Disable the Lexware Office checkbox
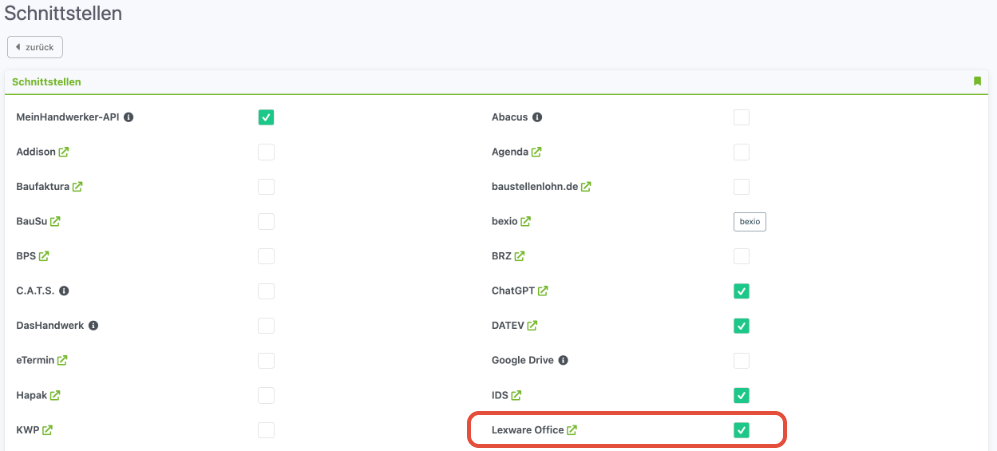The height and width of the screenshot is (451, 997). [741, 430]
